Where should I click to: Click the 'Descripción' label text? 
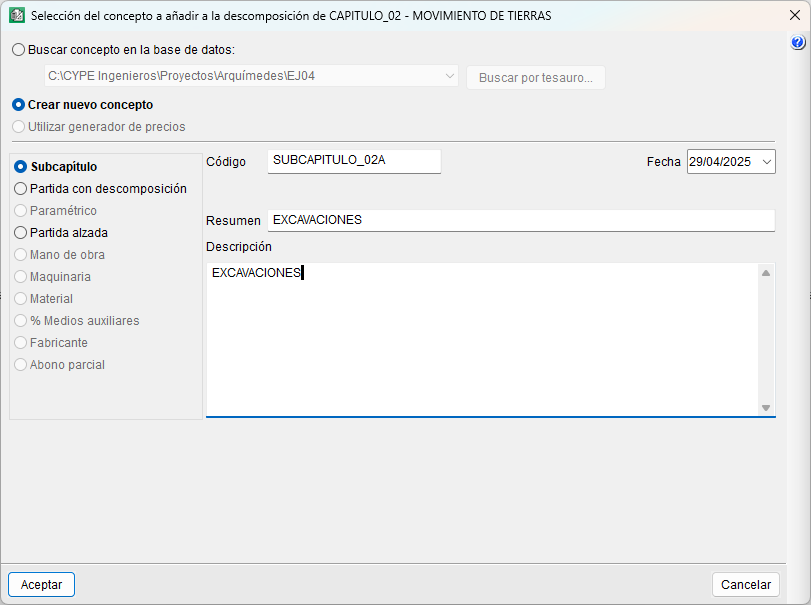[239, 247]
